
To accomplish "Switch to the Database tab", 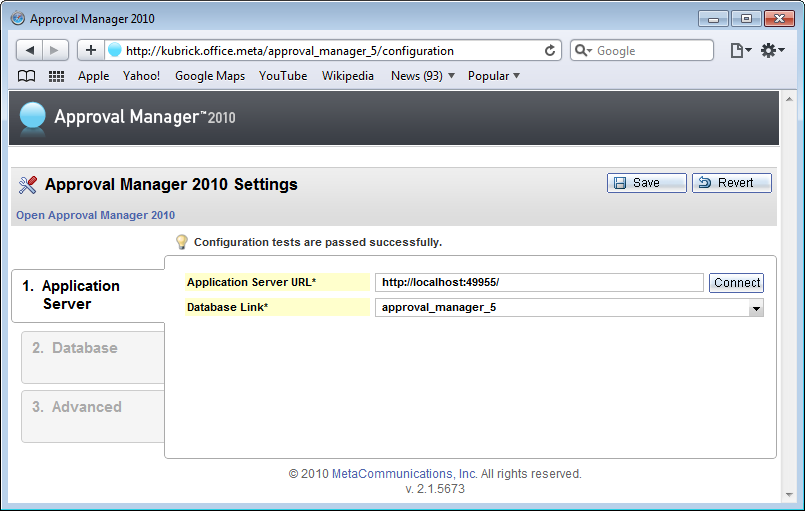I will click(93, 357).
